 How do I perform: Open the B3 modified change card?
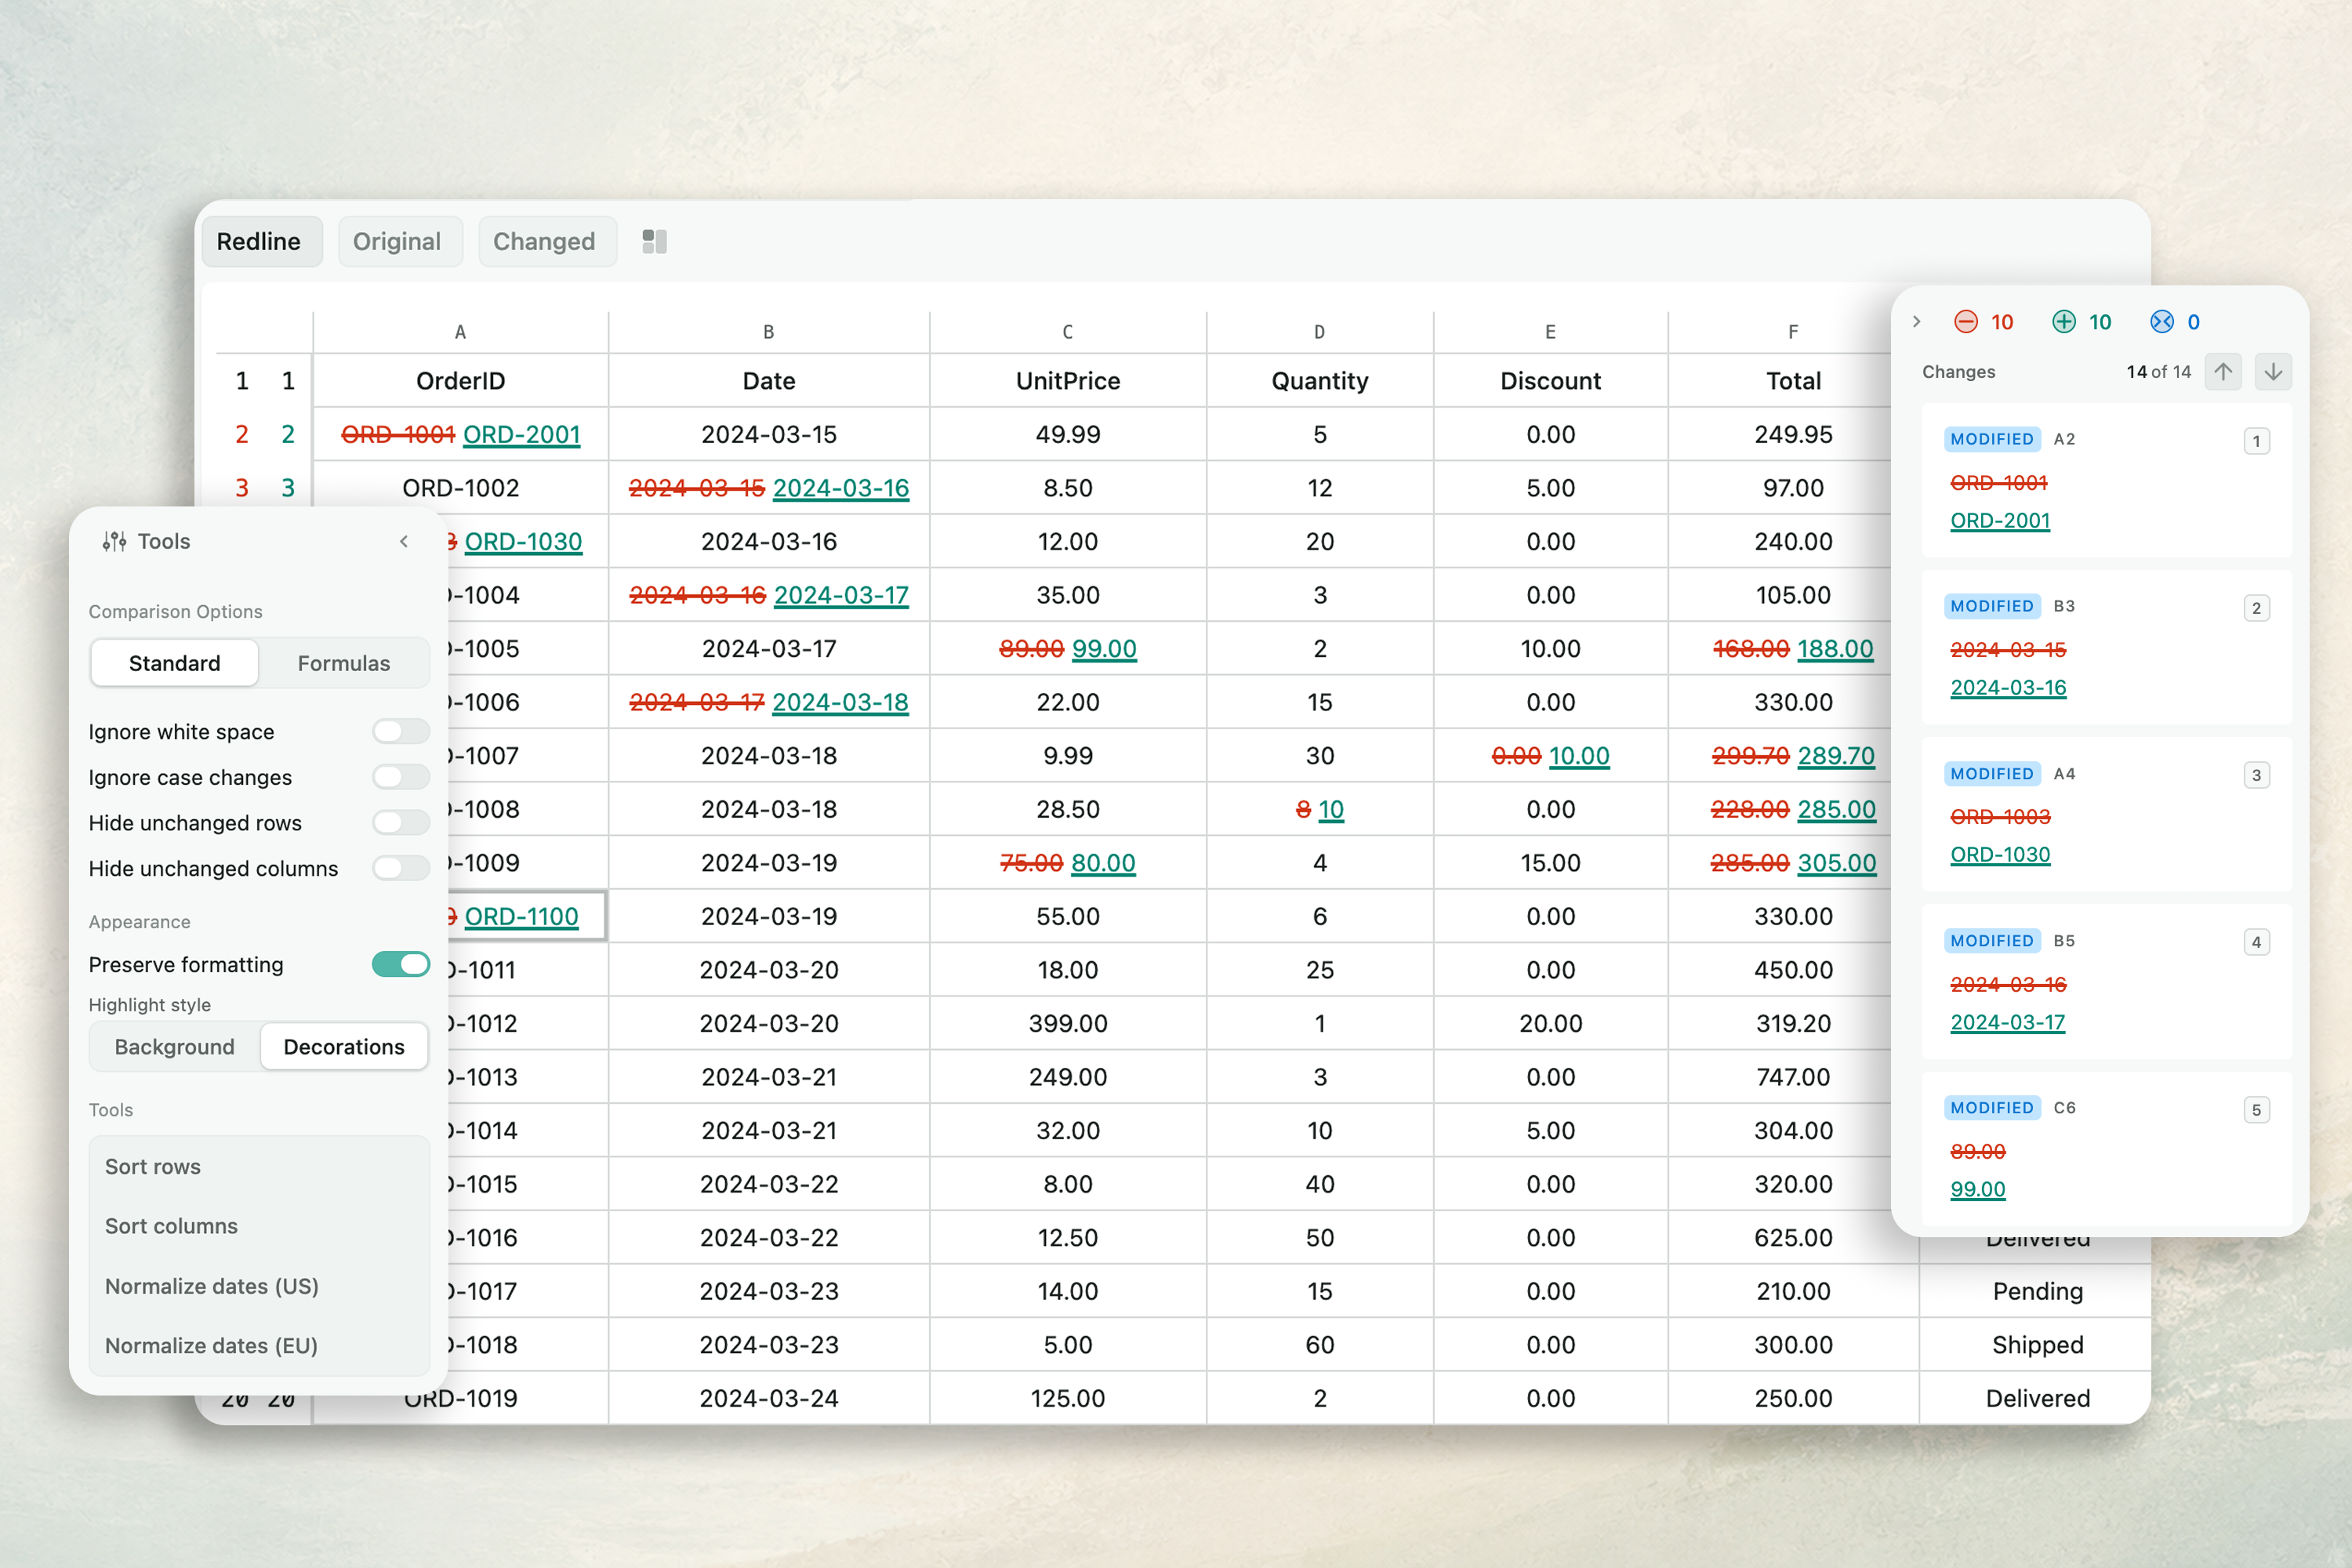click(x=2106, y=647)
